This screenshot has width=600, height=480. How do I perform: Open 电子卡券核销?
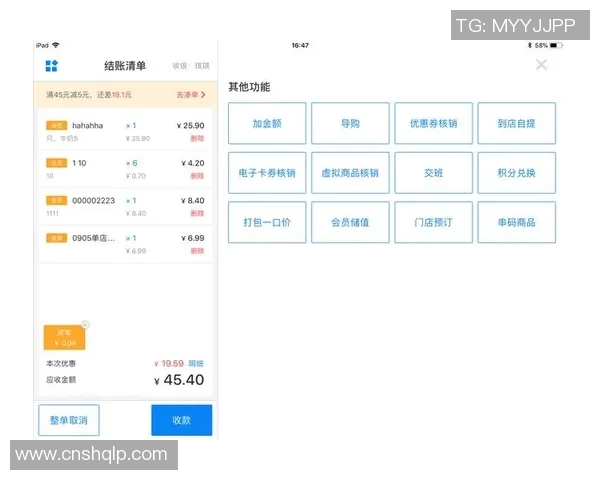267,173
